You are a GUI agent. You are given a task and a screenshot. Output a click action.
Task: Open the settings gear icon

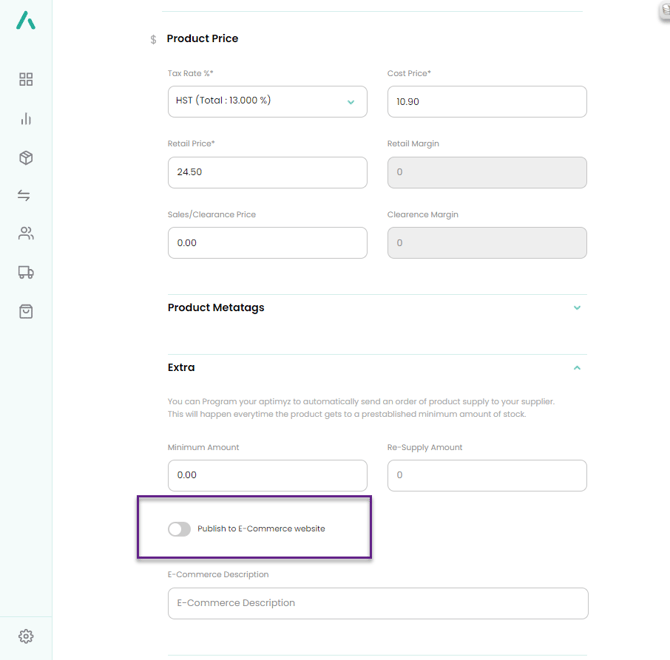[x=26, y=636]
